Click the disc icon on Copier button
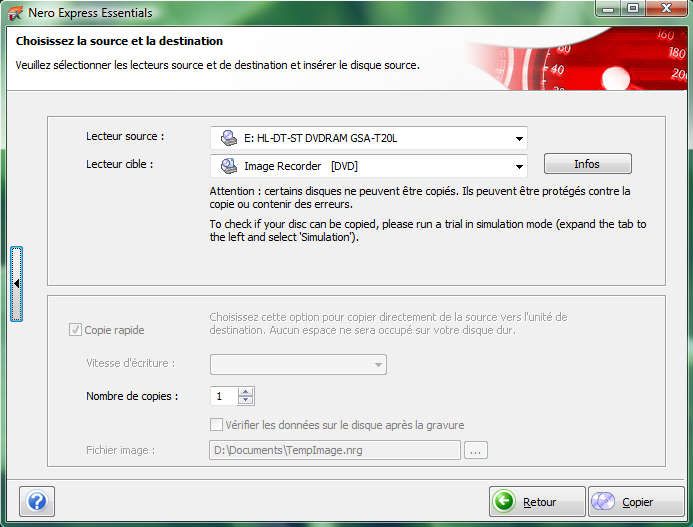The width and height of the screenshot is (693, 527). (603, 501)
